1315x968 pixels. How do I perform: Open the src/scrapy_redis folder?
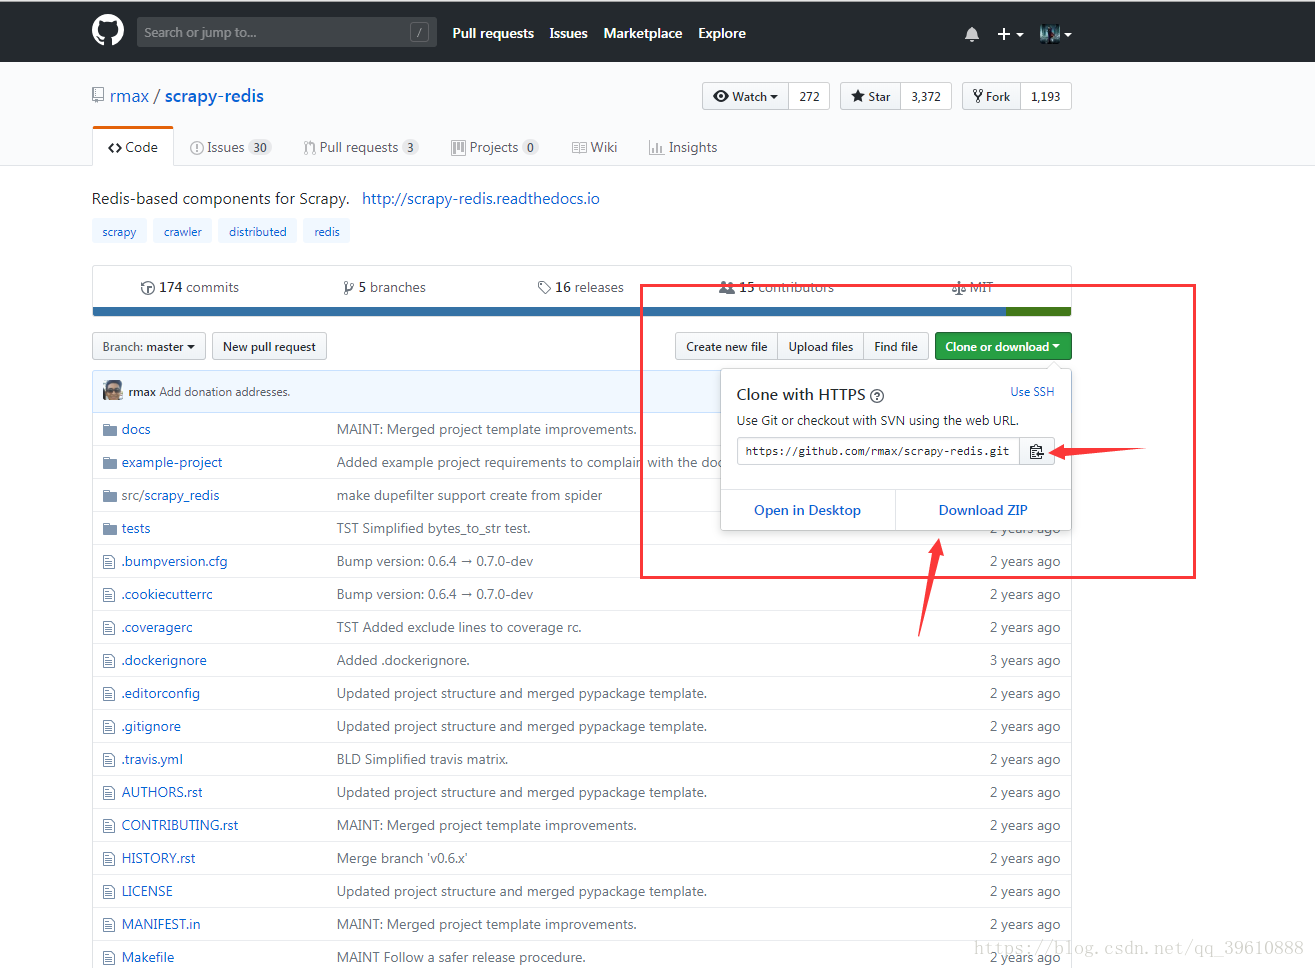[x=171, y=495]
